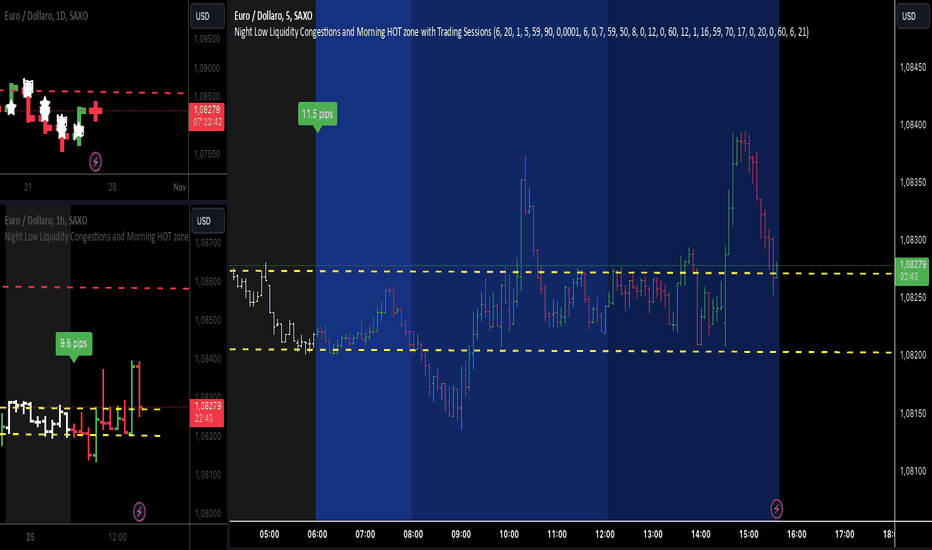Click the 1,08450 price level on main axis
932x550 pixels.
click(913, 67)
